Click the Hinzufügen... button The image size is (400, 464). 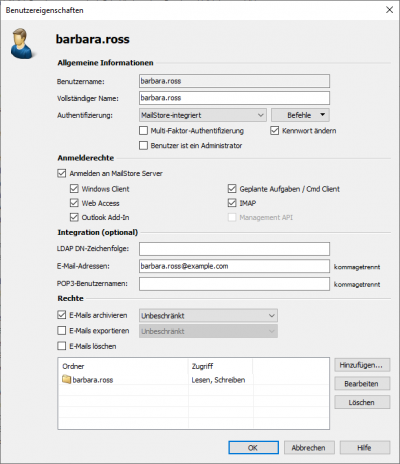(362, 365)
